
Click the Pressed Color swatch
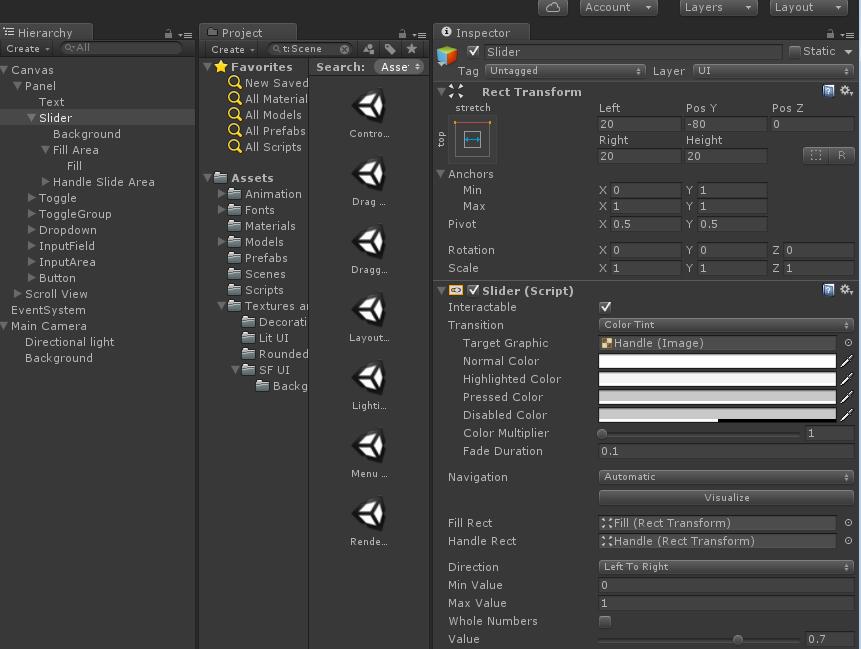point(717,397)
